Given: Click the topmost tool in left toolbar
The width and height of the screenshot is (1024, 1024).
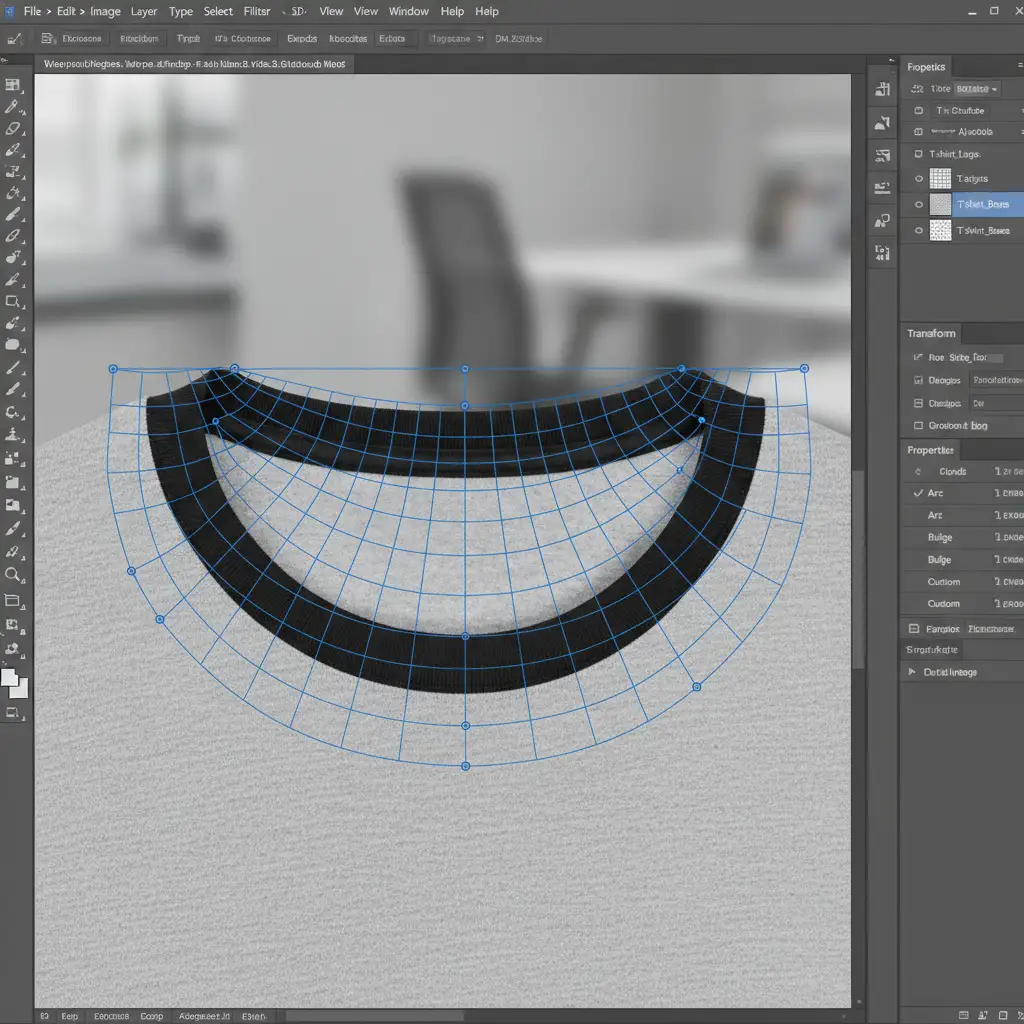Looking at the screenshot, I should [x=13, y=86].
